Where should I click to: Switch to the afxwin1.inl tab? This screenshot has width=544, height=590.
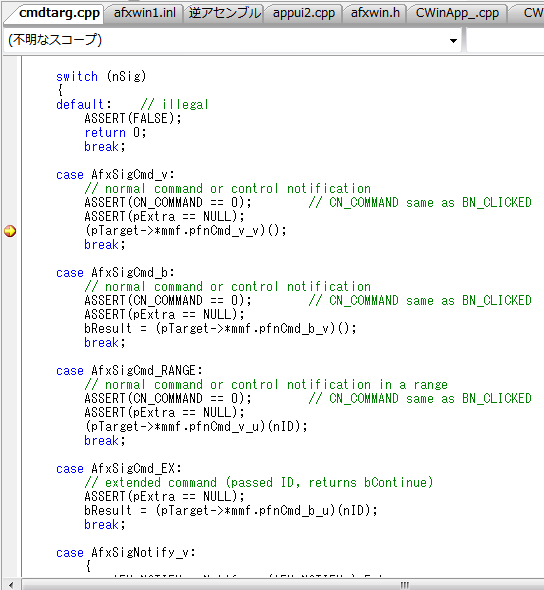145,13
